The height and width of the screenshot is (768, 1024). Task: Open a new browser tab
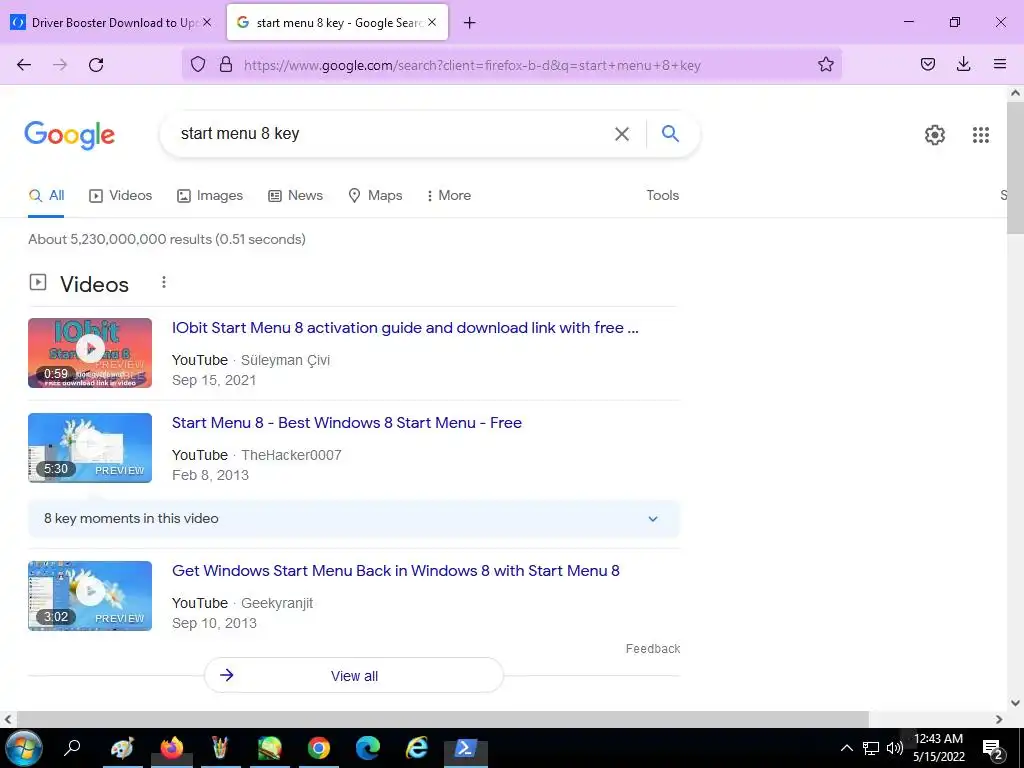pyautogui.click(x=470, y=23)
